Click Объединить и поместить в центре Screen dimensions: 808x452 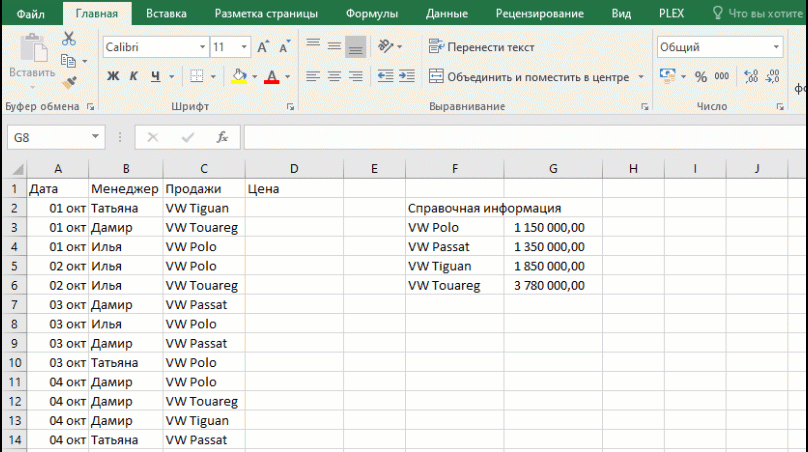529,77
